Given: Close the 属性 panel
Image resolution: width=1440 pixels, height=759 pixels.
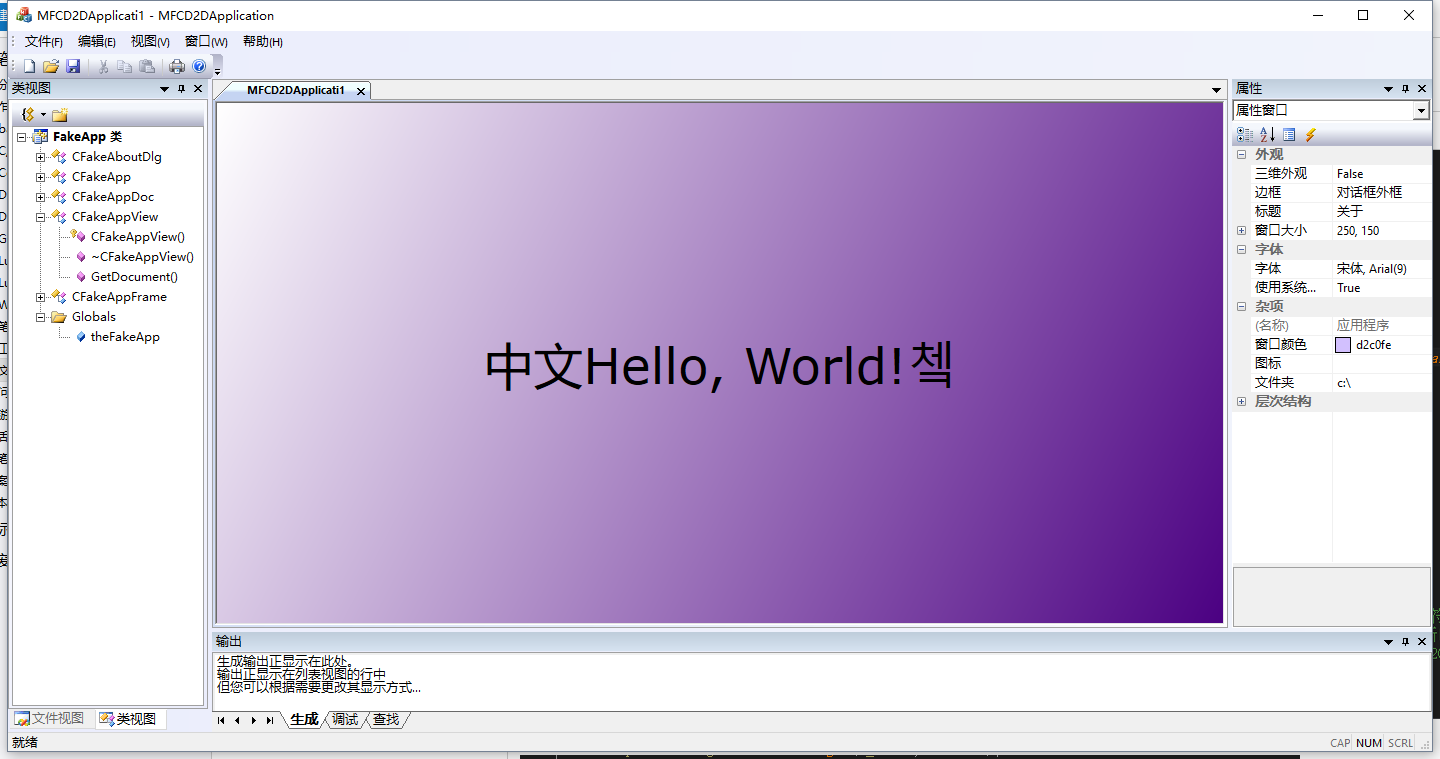Looking at the screenshot, I should click(1422, 89).
